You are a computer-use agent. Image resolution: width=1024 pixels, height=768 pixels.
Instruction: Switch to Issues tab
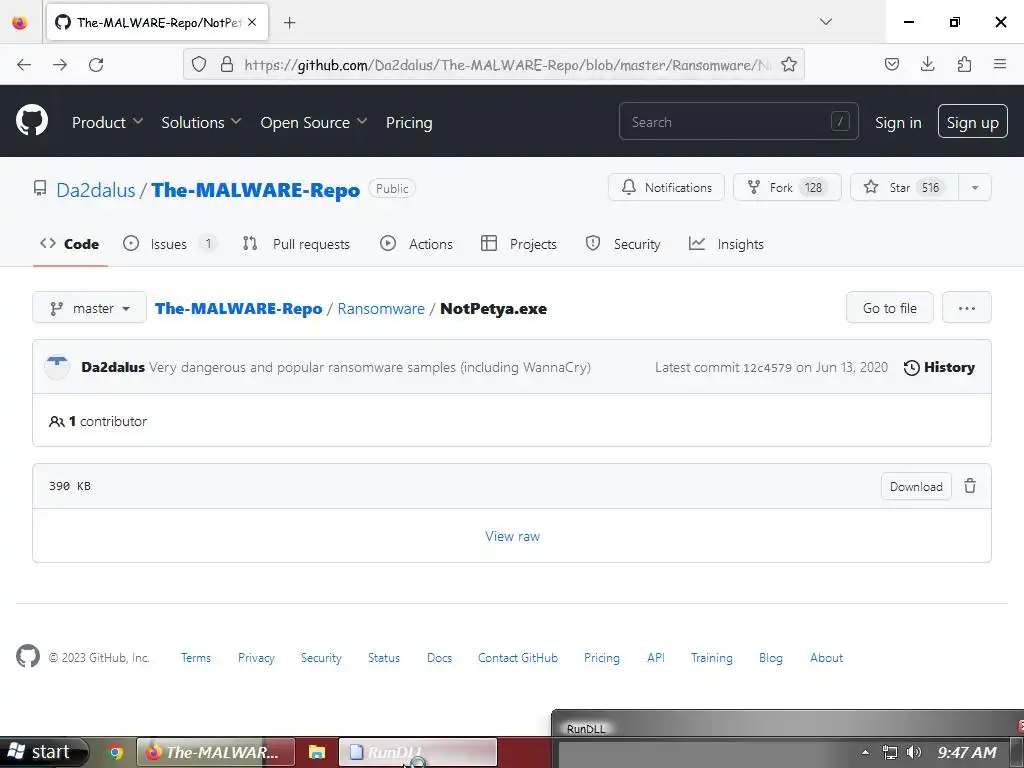click(x=170, y=244)
